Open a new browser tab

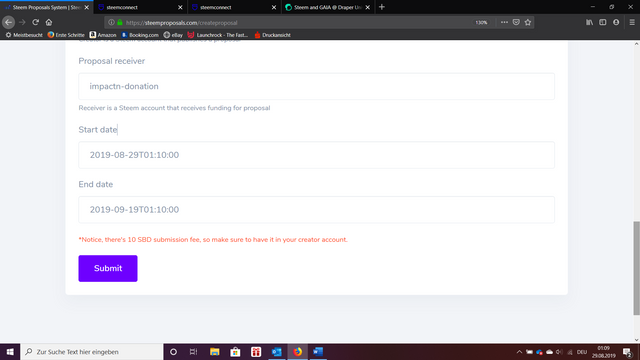382,7
